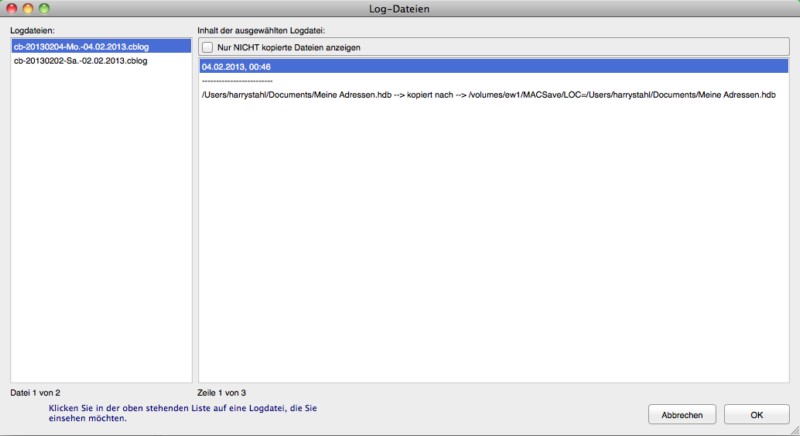Select the 'Meine Adressen.hdb' copied log entry
This screenshot has height=436, width=800.
pos(488,94)
